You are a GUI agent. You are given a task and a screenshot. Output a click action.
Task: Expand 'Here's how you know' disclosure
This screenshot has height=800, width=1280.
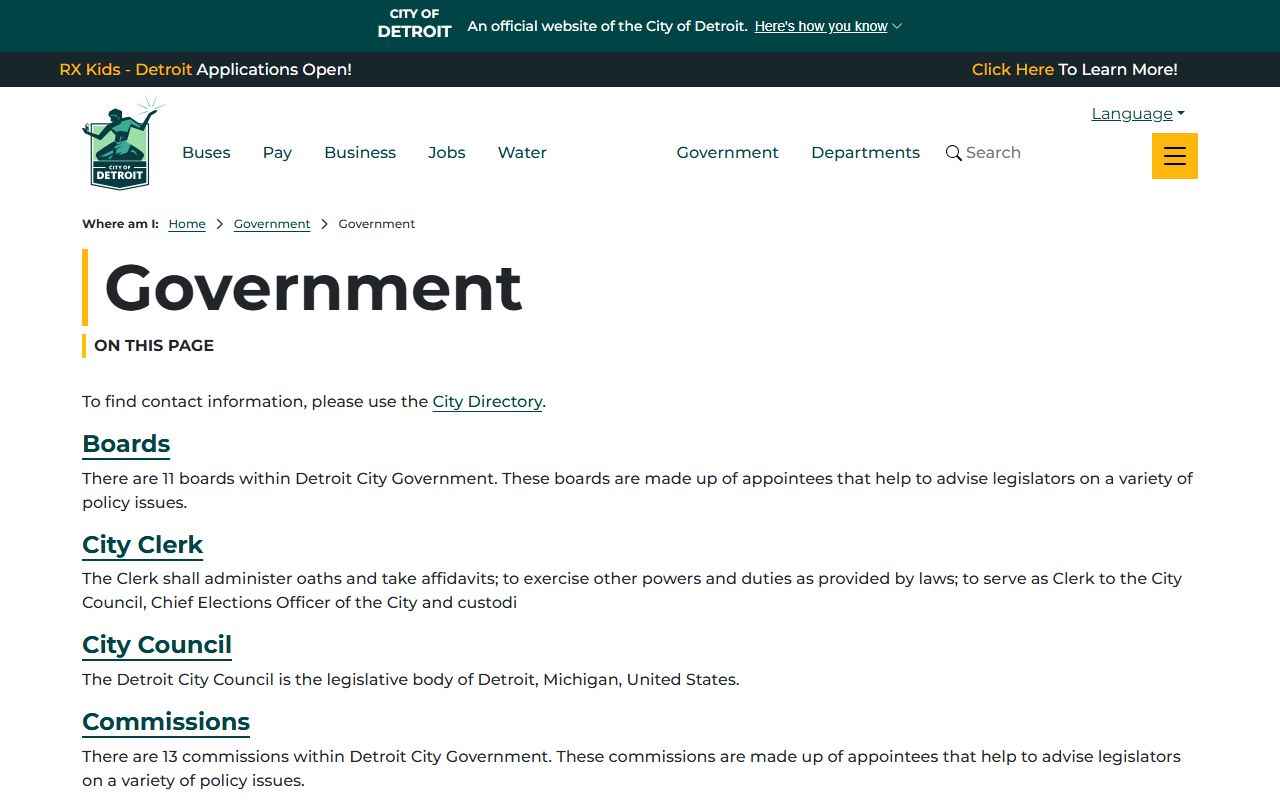pos(828,26)
